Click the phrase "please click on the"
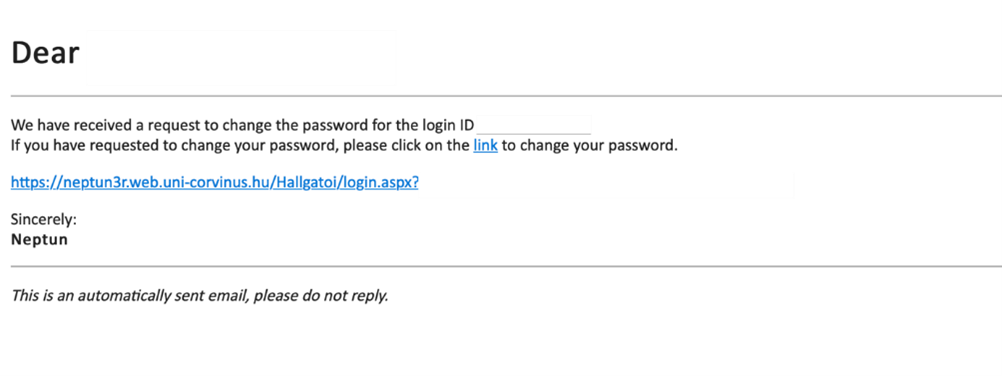 [x=406, y=145]
